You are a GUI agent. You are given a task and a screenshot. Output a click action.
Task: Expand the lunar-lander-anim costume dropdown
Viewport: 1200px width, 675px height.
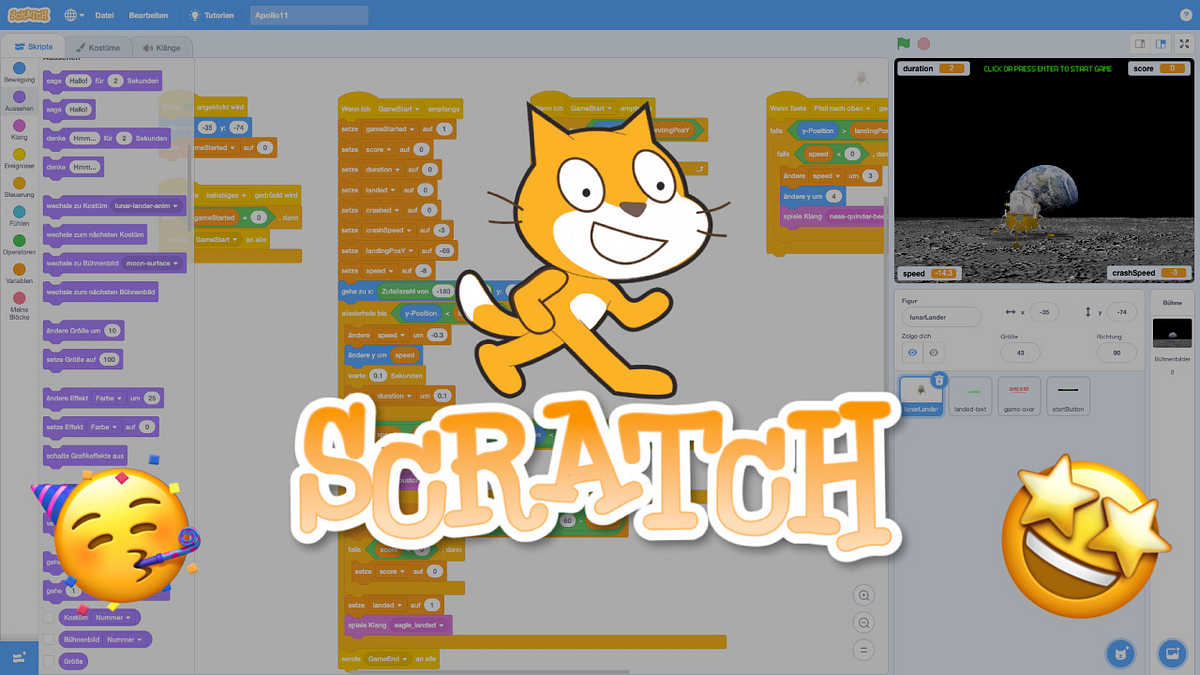click(x=177, y=206)
